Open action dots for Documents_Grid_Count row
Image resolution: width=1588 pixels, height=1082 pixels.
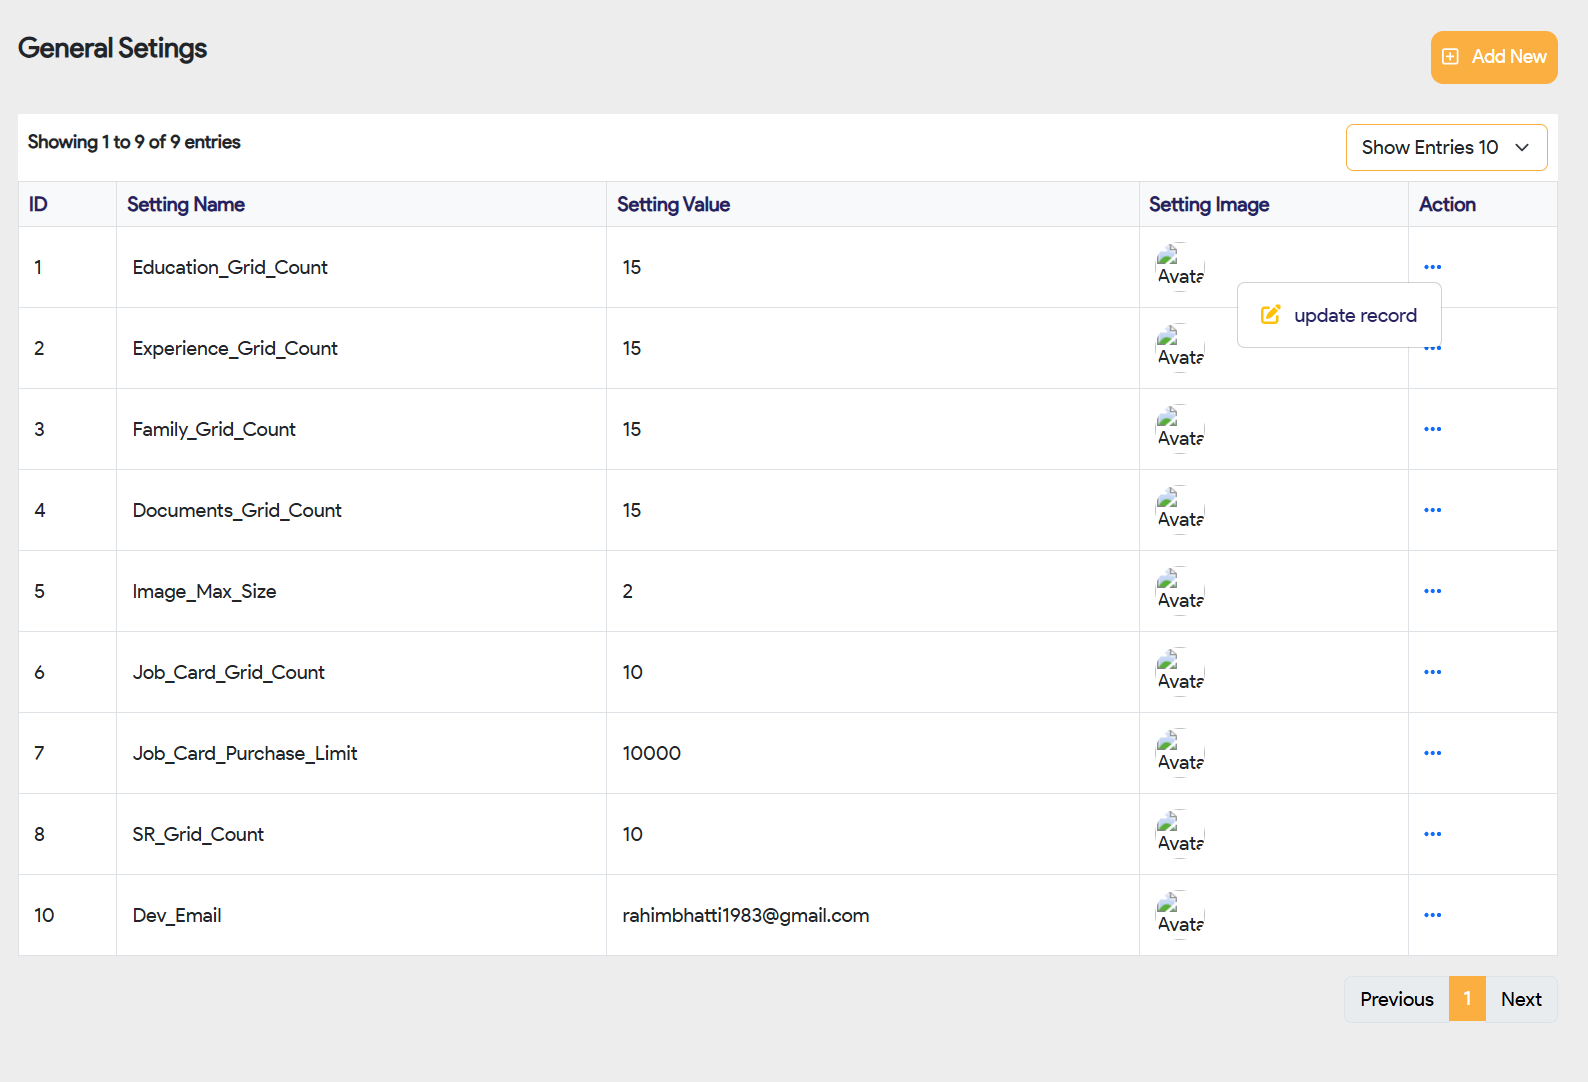click(1432, 510)
